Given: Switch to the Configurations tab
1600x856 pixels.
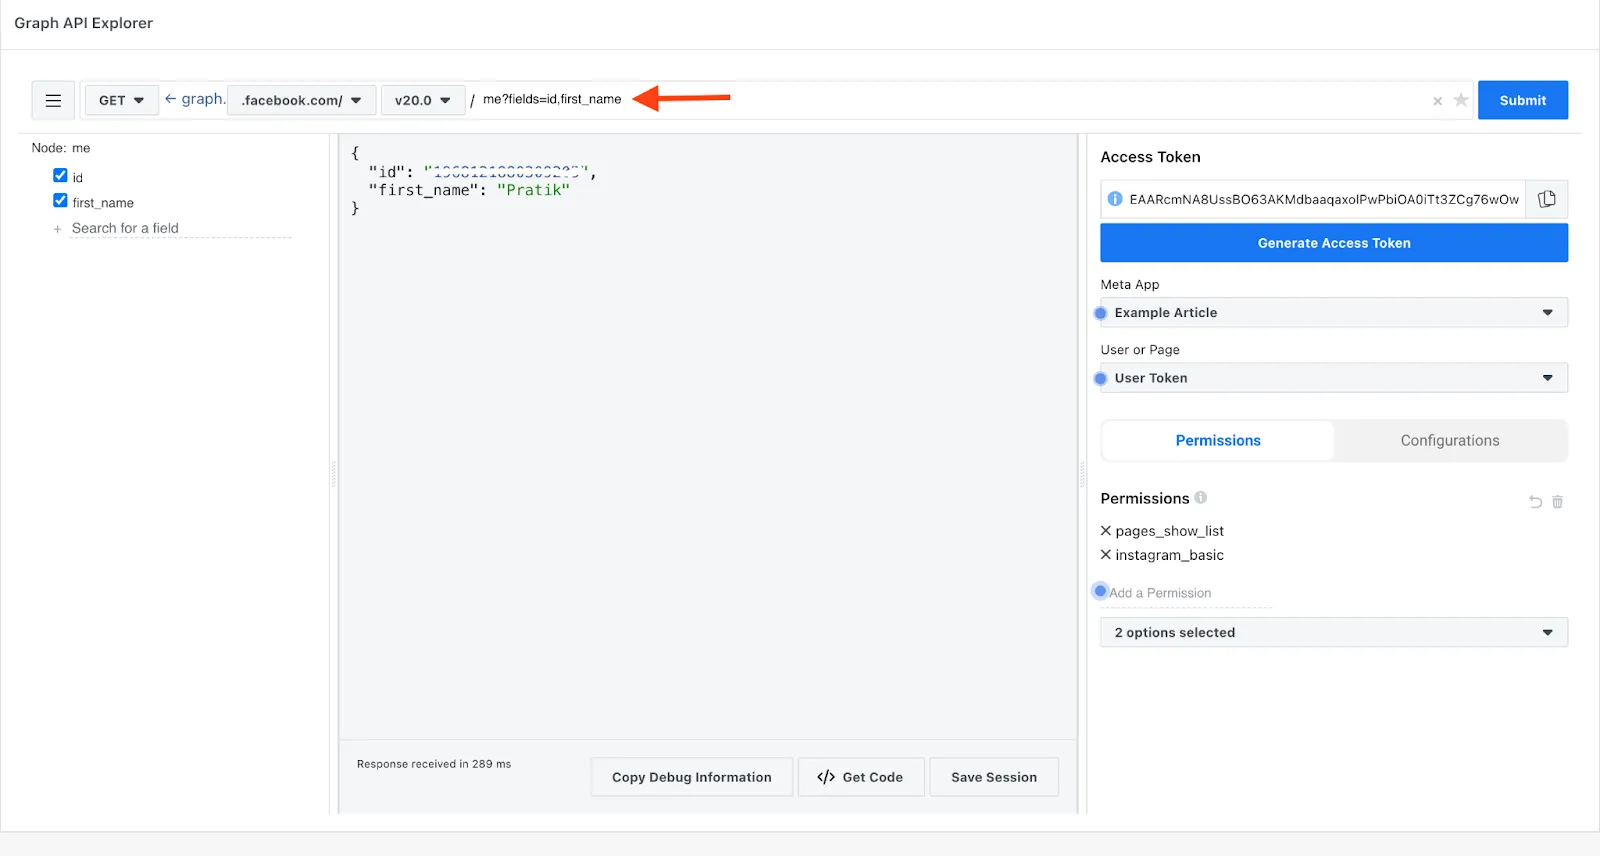Looking at the screenshot, I should click(1450, 441).
